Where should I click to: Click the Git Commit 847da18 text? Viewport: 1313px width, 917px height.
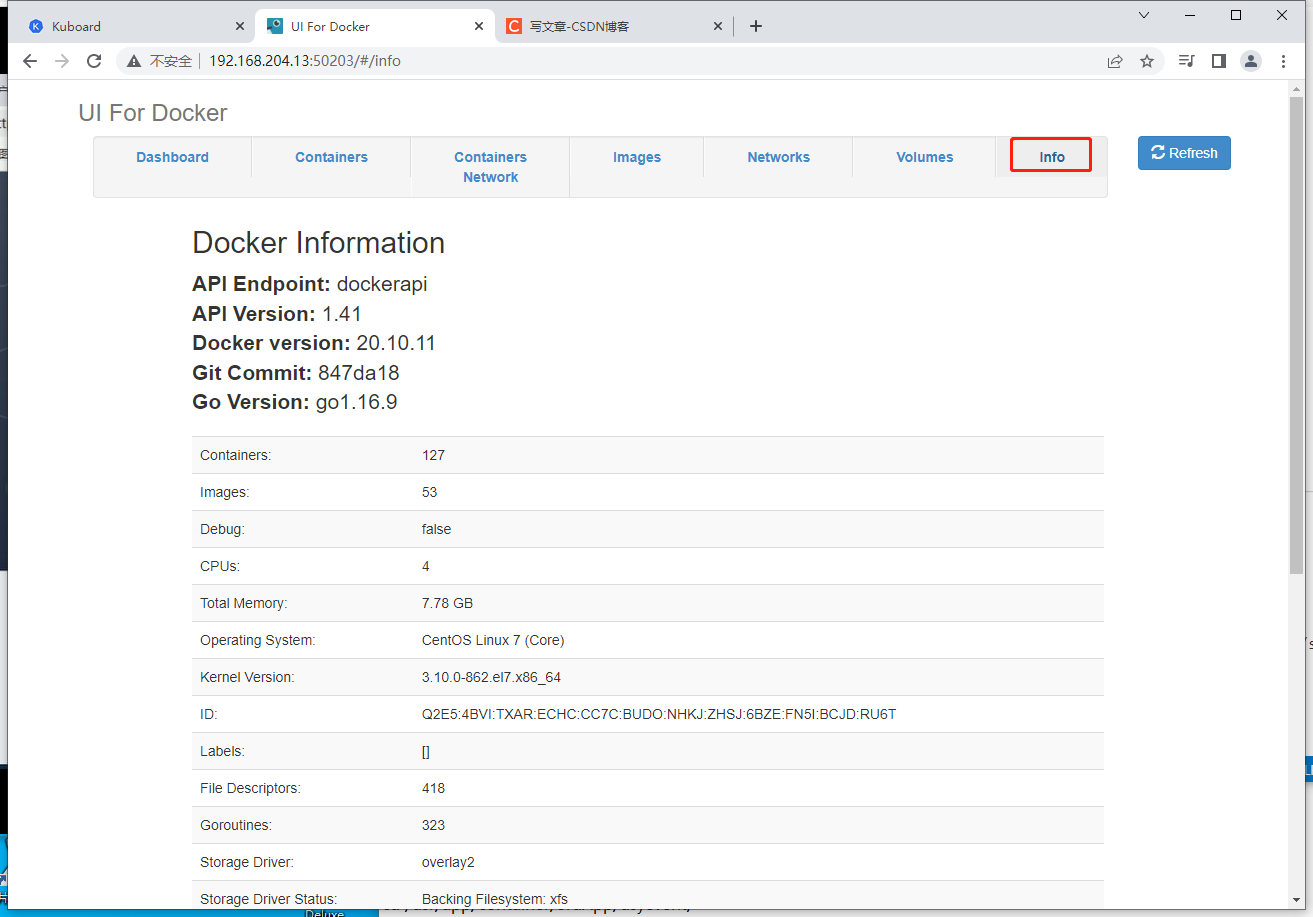point(296,373)
